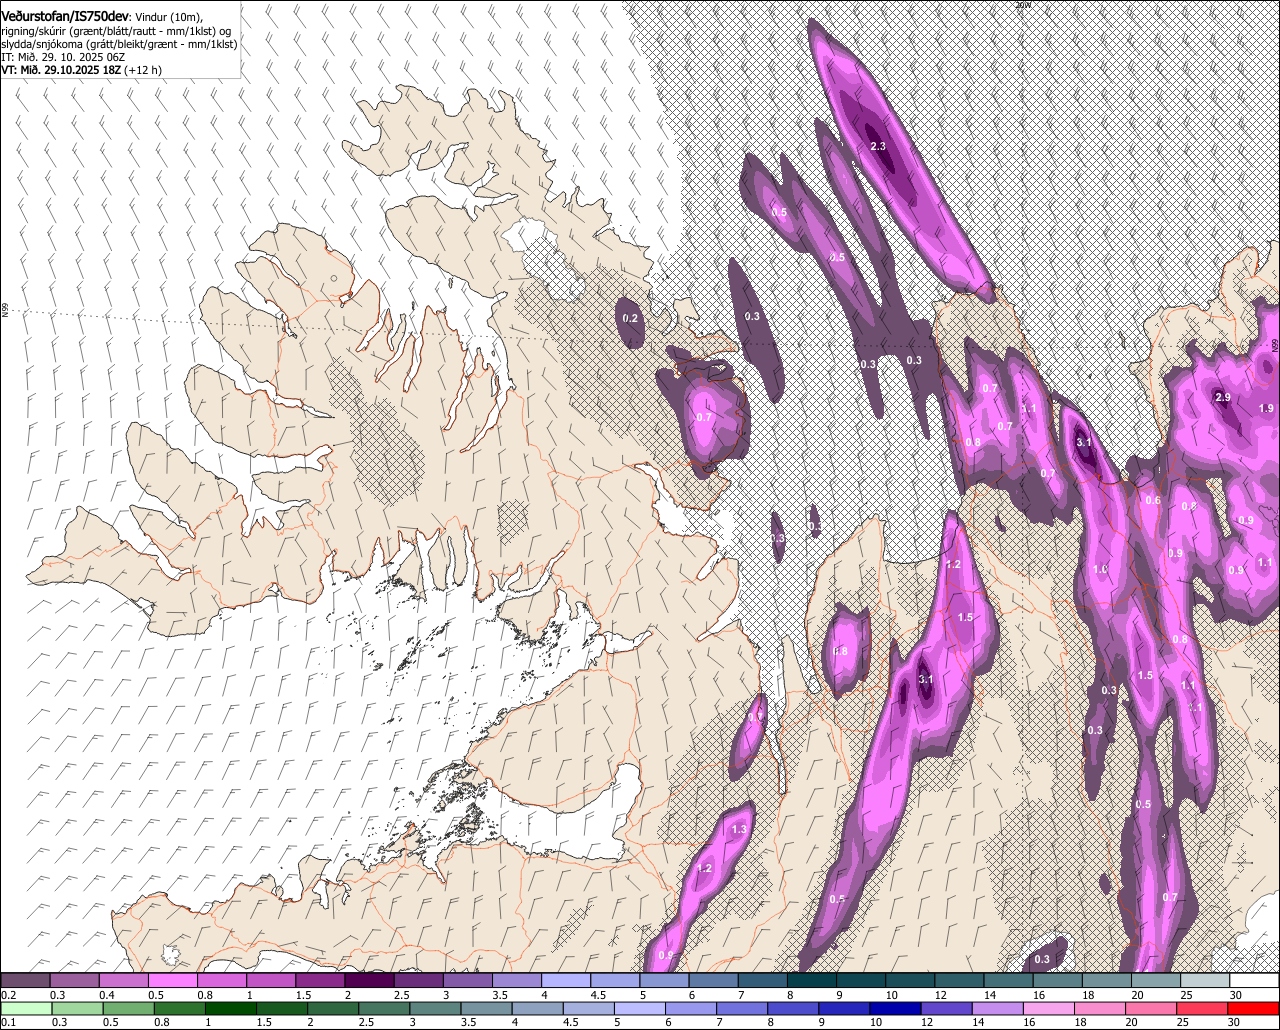Click the Veðurstofan/IS750dev title text
The height and width of the screenshot is (1030, 1280).
tap(65, 16)
